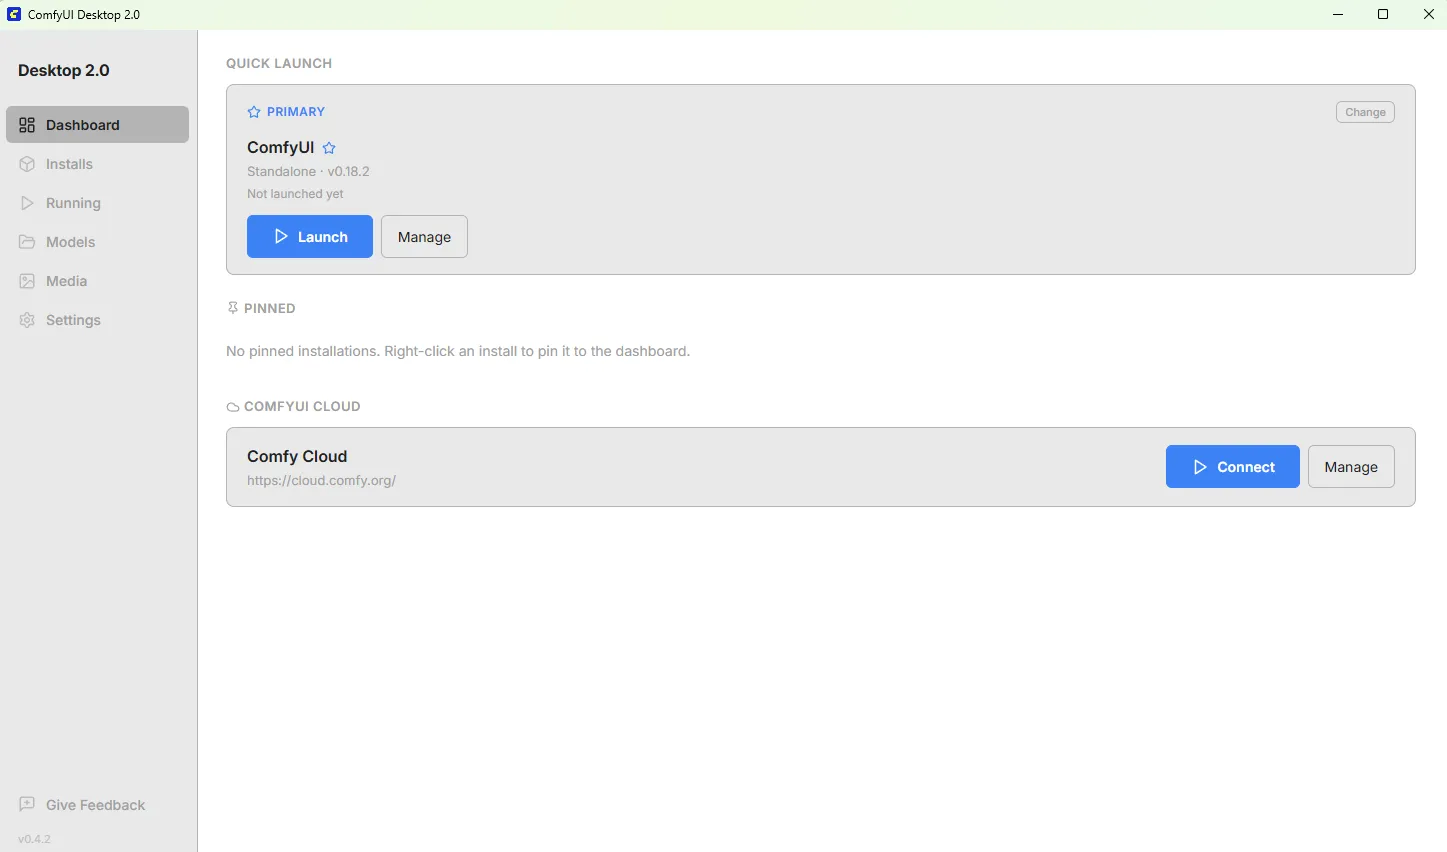This screenshot has height=852, width=1447.
Task: Open Manage for Comfy Cloud
Action: [x=1350, y=466]
